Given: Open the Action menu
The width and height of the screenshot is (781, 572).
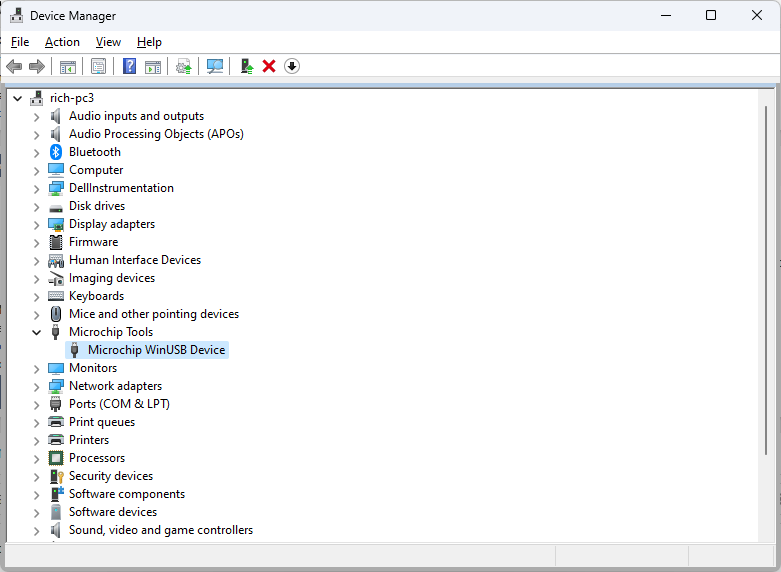Looking at the screenshot, I should point(62,42).
